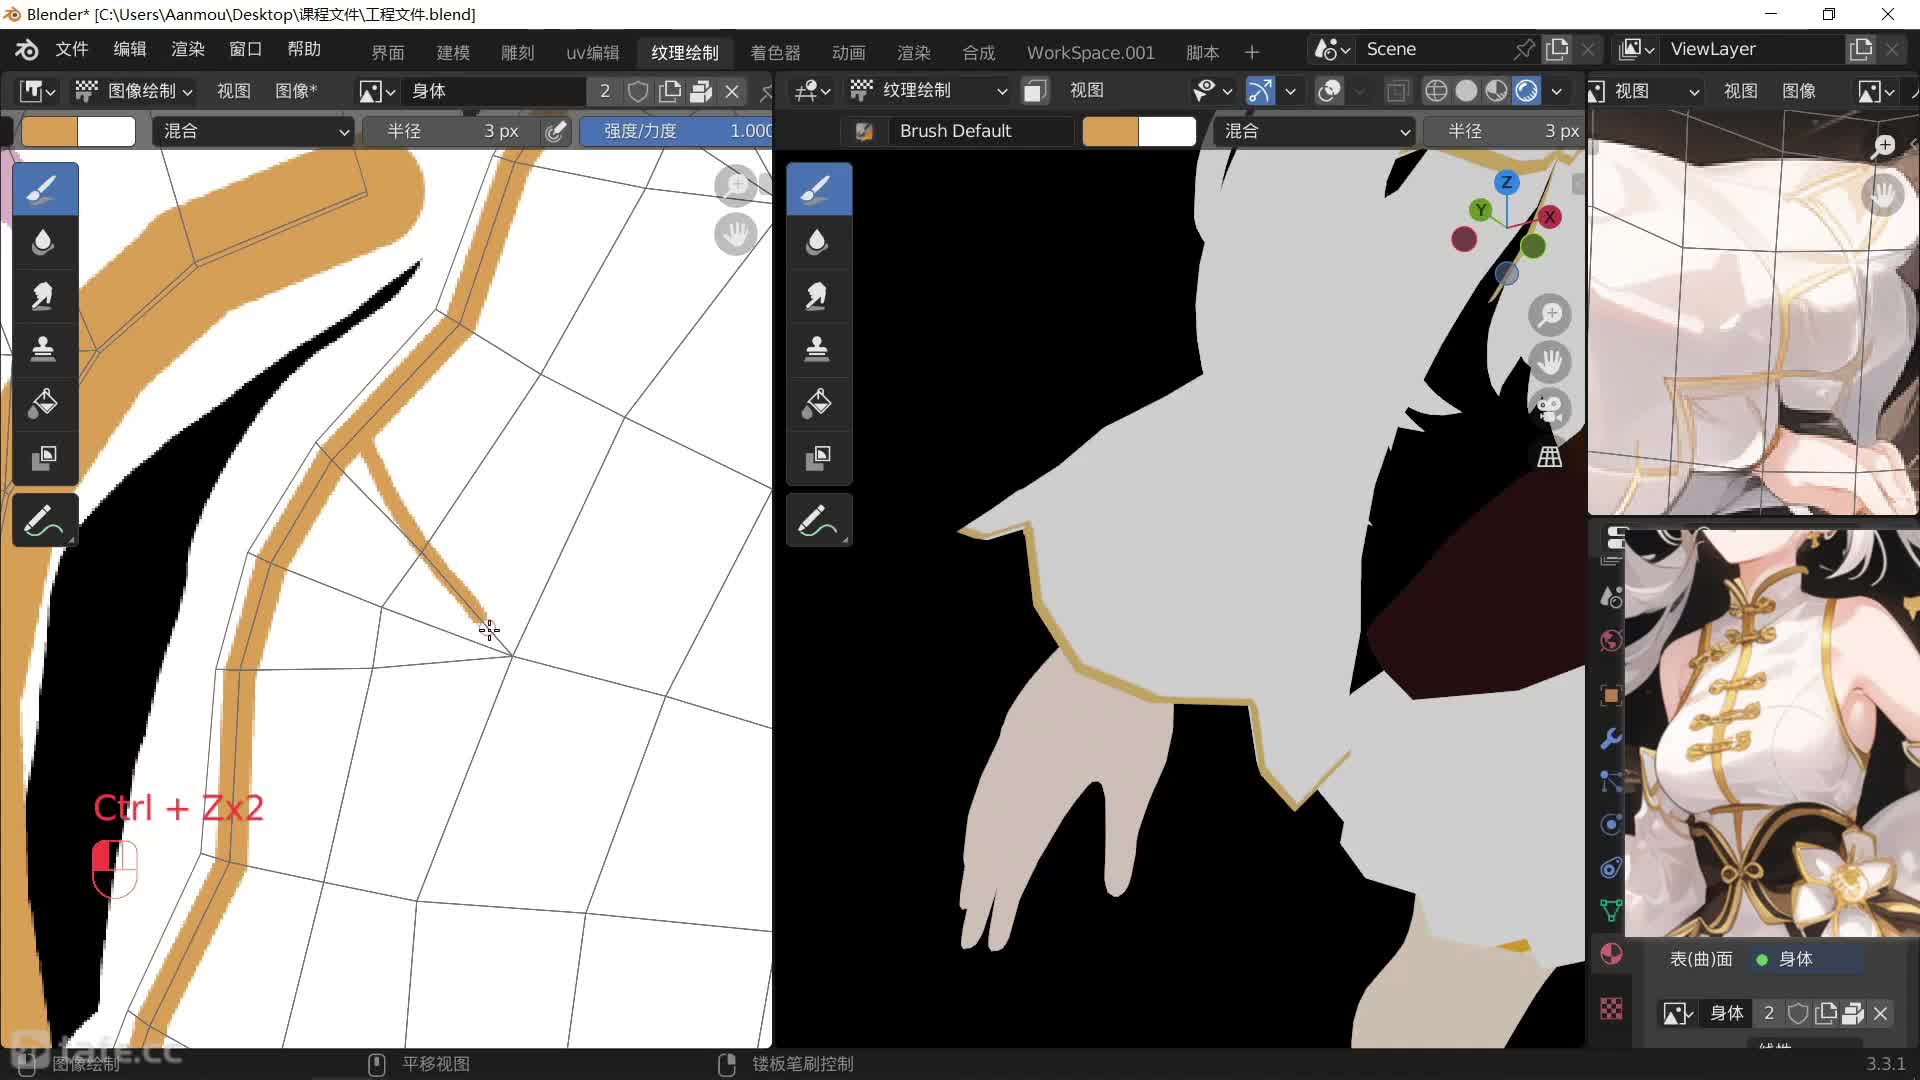This screenshot has width=1920, height=1080.
Task: Open the Physics properties tab
Action: 1611,824
